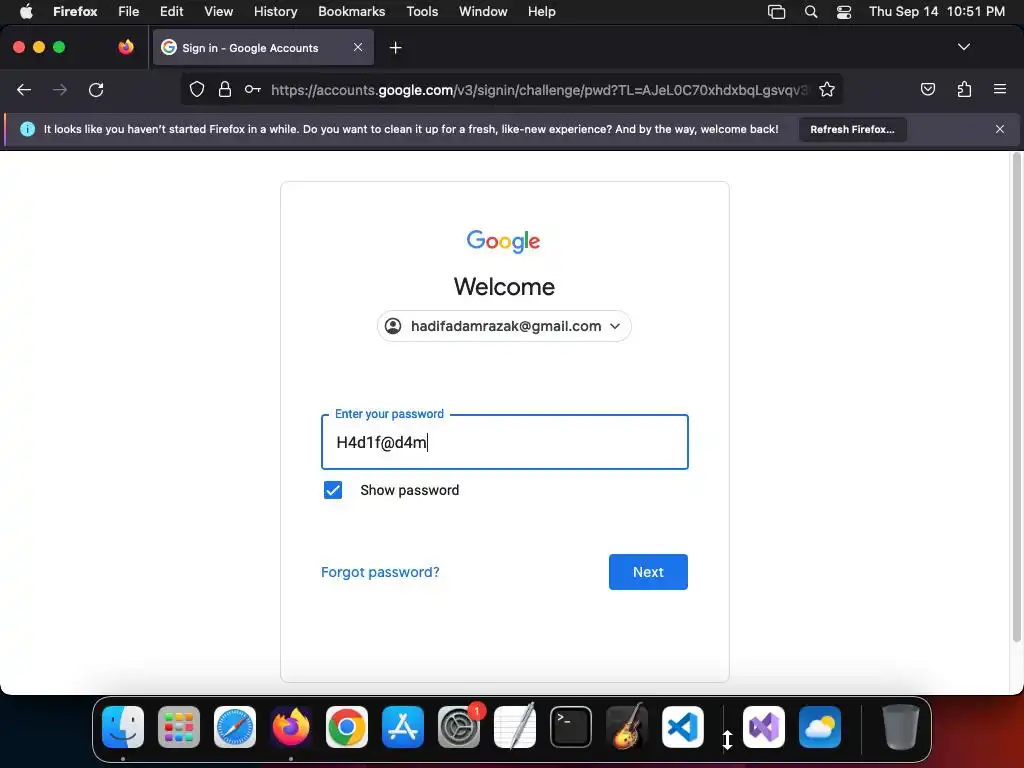Image resolution: width=1024 pixels, height=768 pixels.
Task: Open List all tabs chevron
Action: point(963,47)
